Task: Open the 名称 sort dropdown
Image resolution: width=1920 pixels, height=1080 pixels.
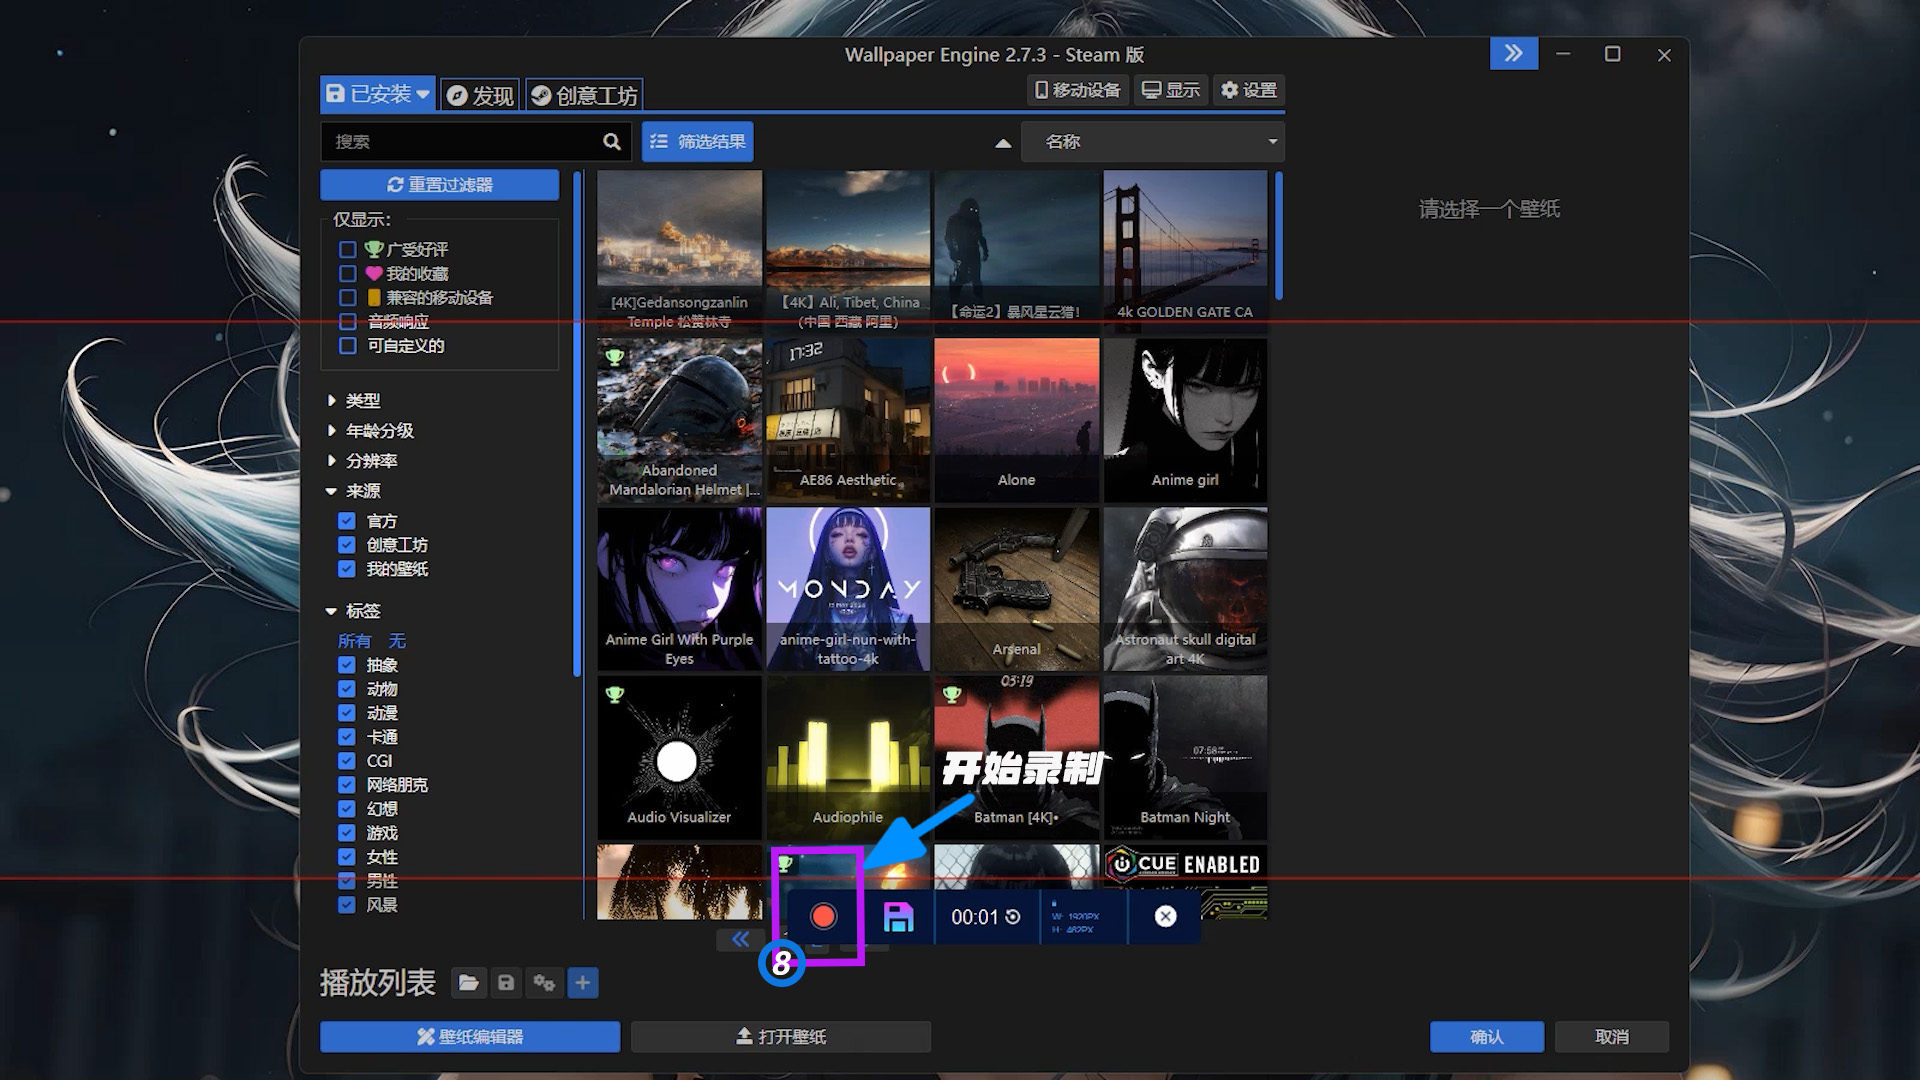Action: point(1153,142)
